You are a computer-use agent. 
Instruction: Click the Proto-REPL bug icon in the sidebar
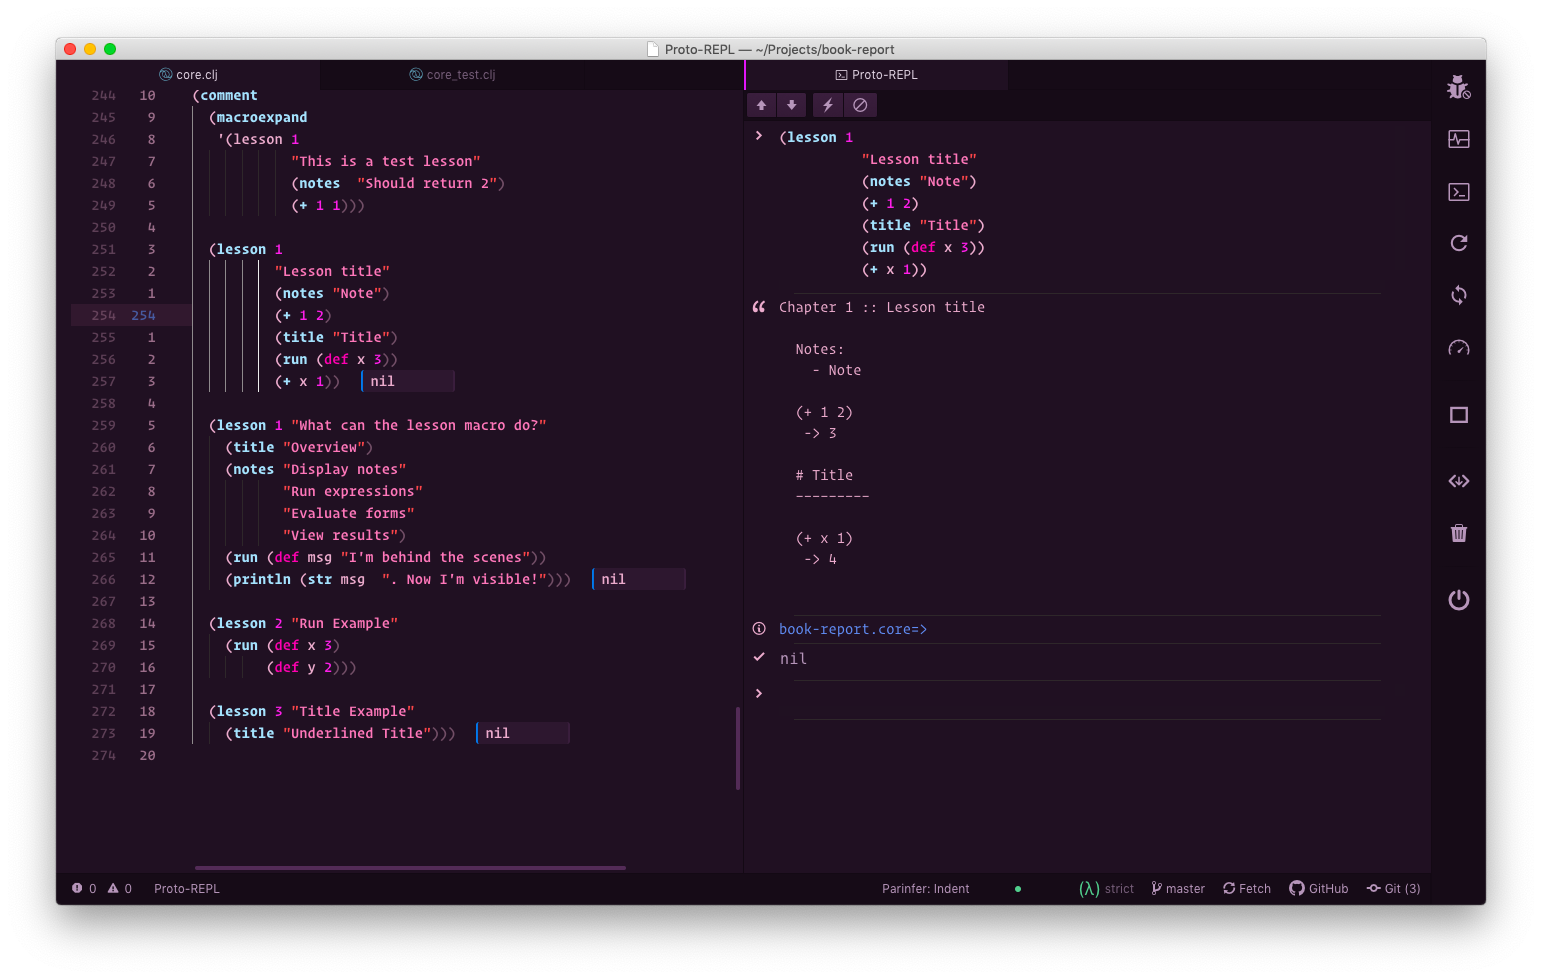pyautogui.click(x=1458, y=87)
